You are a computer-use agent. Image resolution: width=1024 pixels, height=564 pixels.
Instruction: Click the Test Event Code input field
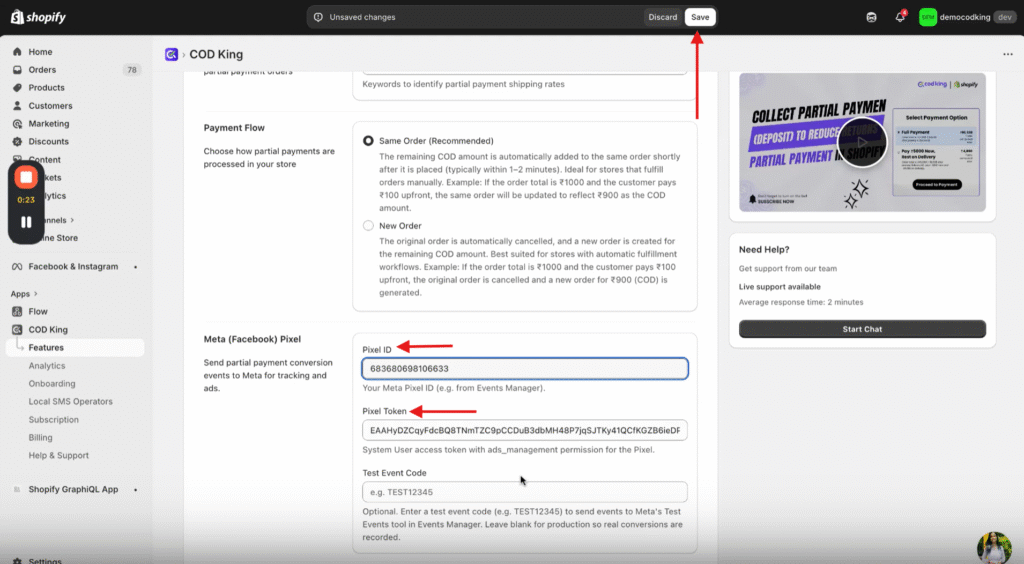[x=524, y=492]
